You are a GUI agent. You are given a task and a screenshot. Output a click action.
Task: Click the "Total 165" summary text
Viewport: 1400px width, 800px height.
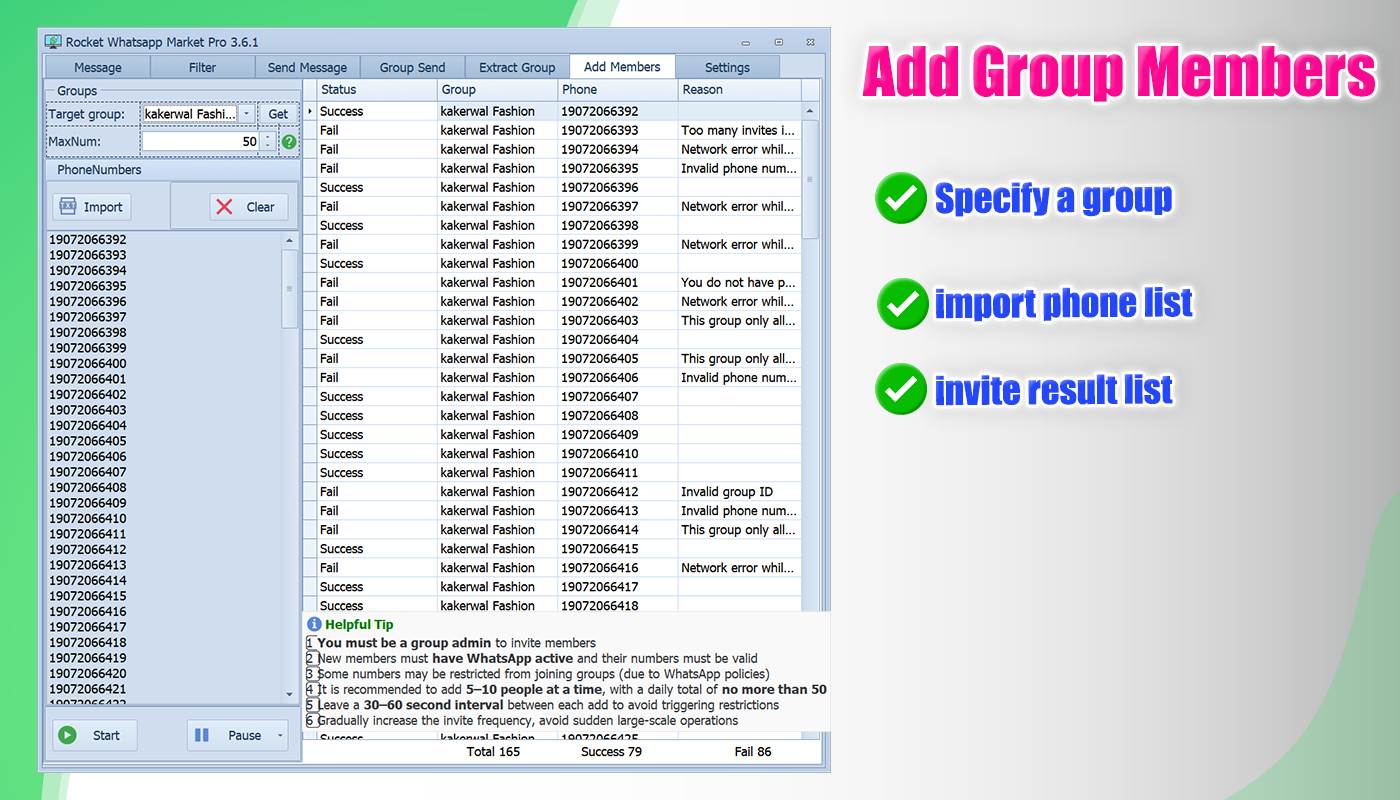[493, 751]
